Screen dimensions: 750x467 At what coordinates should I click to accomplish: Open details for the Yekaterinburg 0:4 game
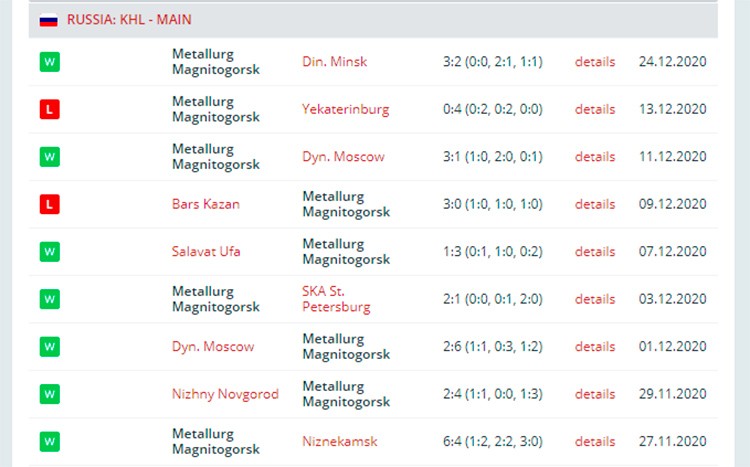pyautogui.click(x=595, y=109)
